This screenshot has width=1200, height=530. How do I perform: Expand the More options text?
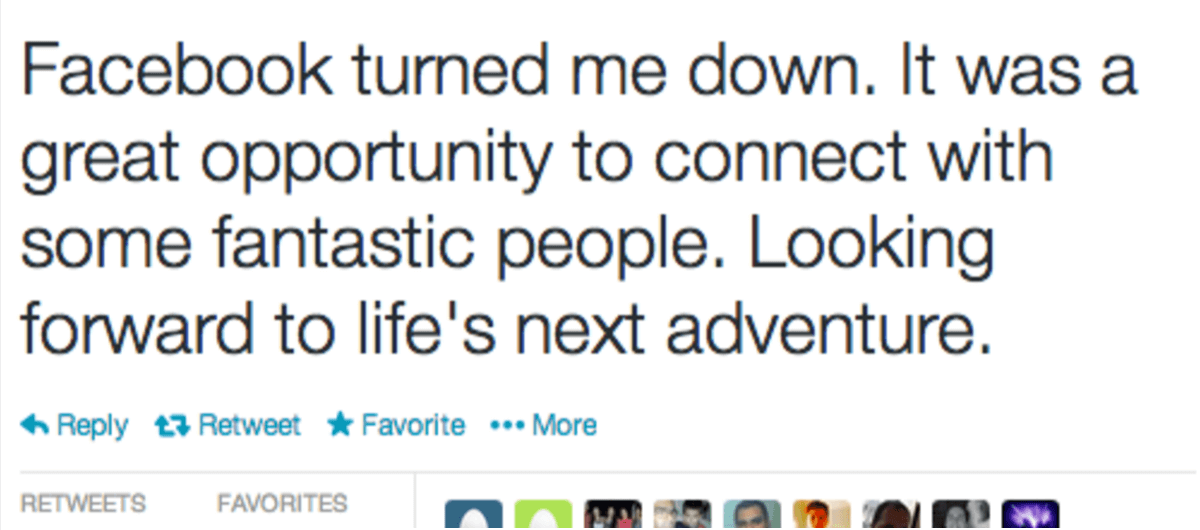(x=564, y=426)
